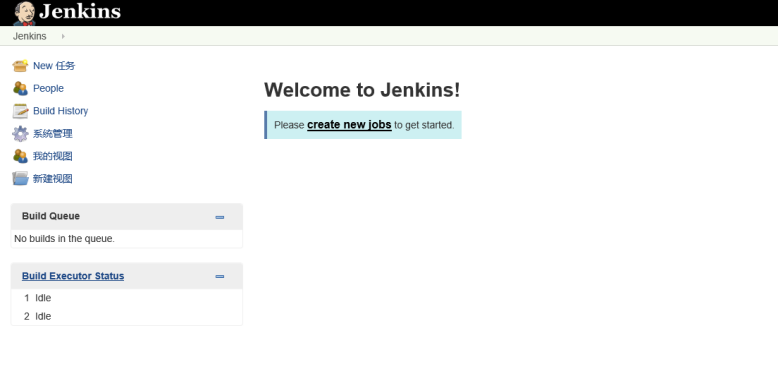This screenshot has width=779, height=381.
Task: Click the New 任务 box icon
Action: 20,66
